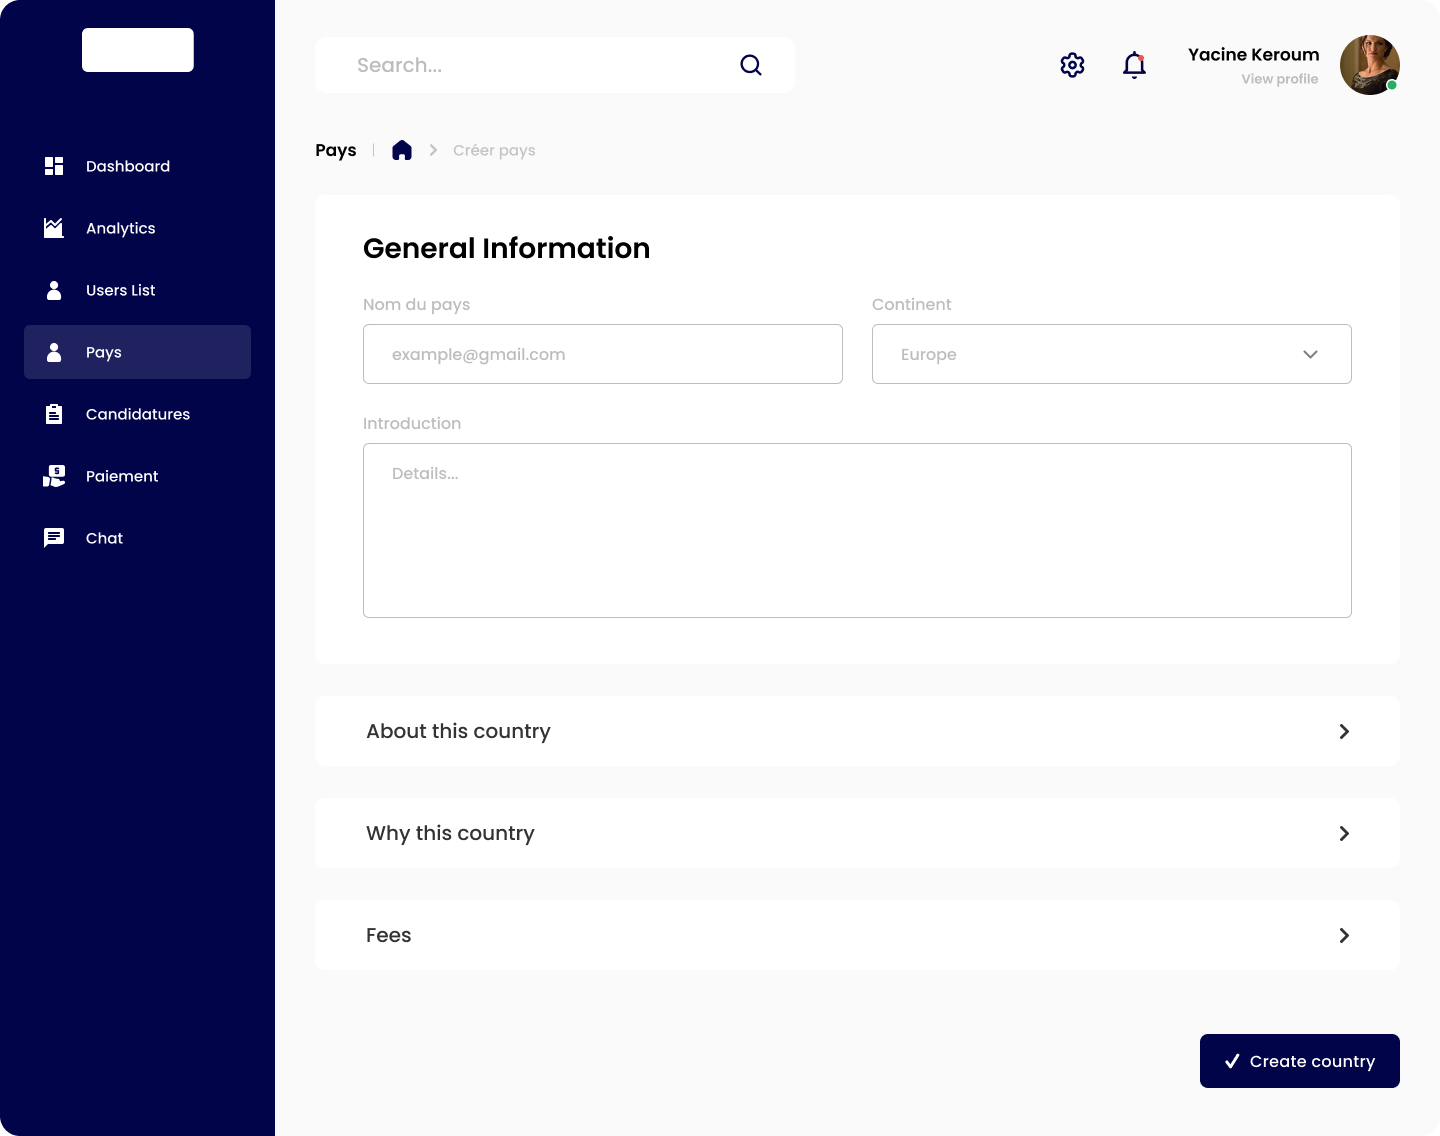Click the user profile avatar photo

click(1369, 65)
